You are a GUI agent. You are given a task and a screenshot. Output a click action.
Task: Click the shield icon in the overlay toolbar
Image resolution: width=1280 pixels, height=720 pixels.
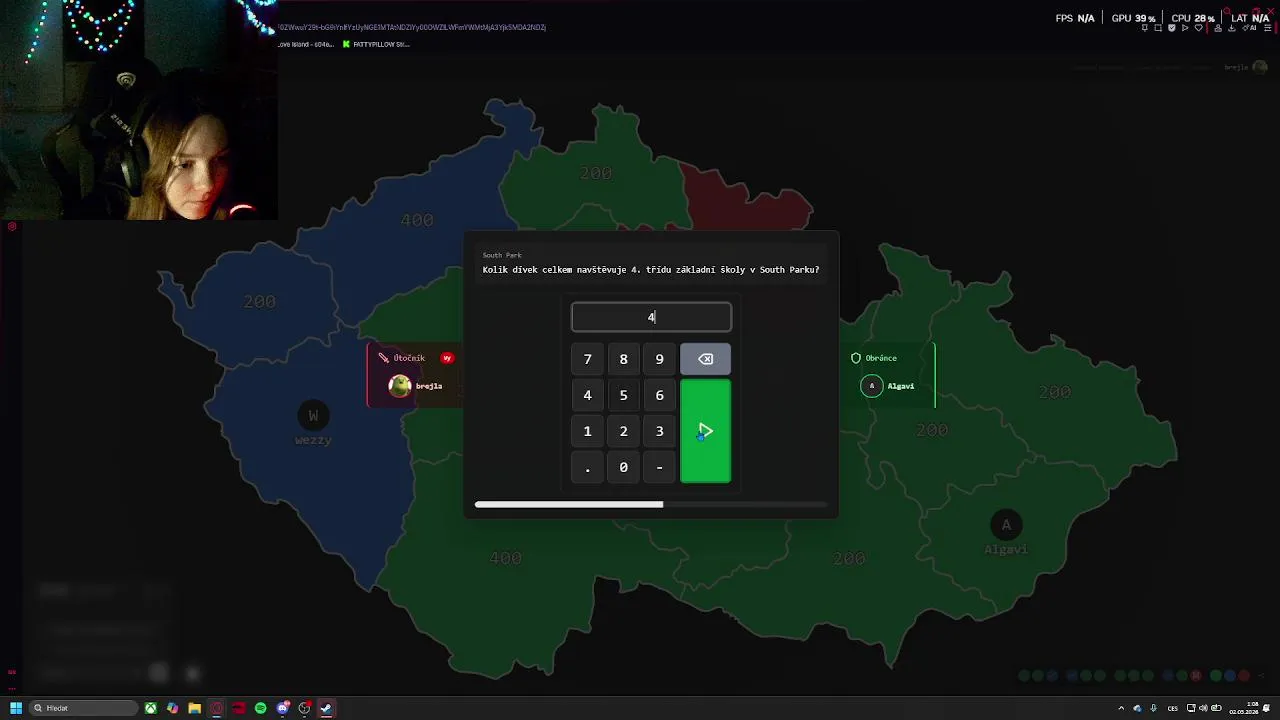[1172, 28]
